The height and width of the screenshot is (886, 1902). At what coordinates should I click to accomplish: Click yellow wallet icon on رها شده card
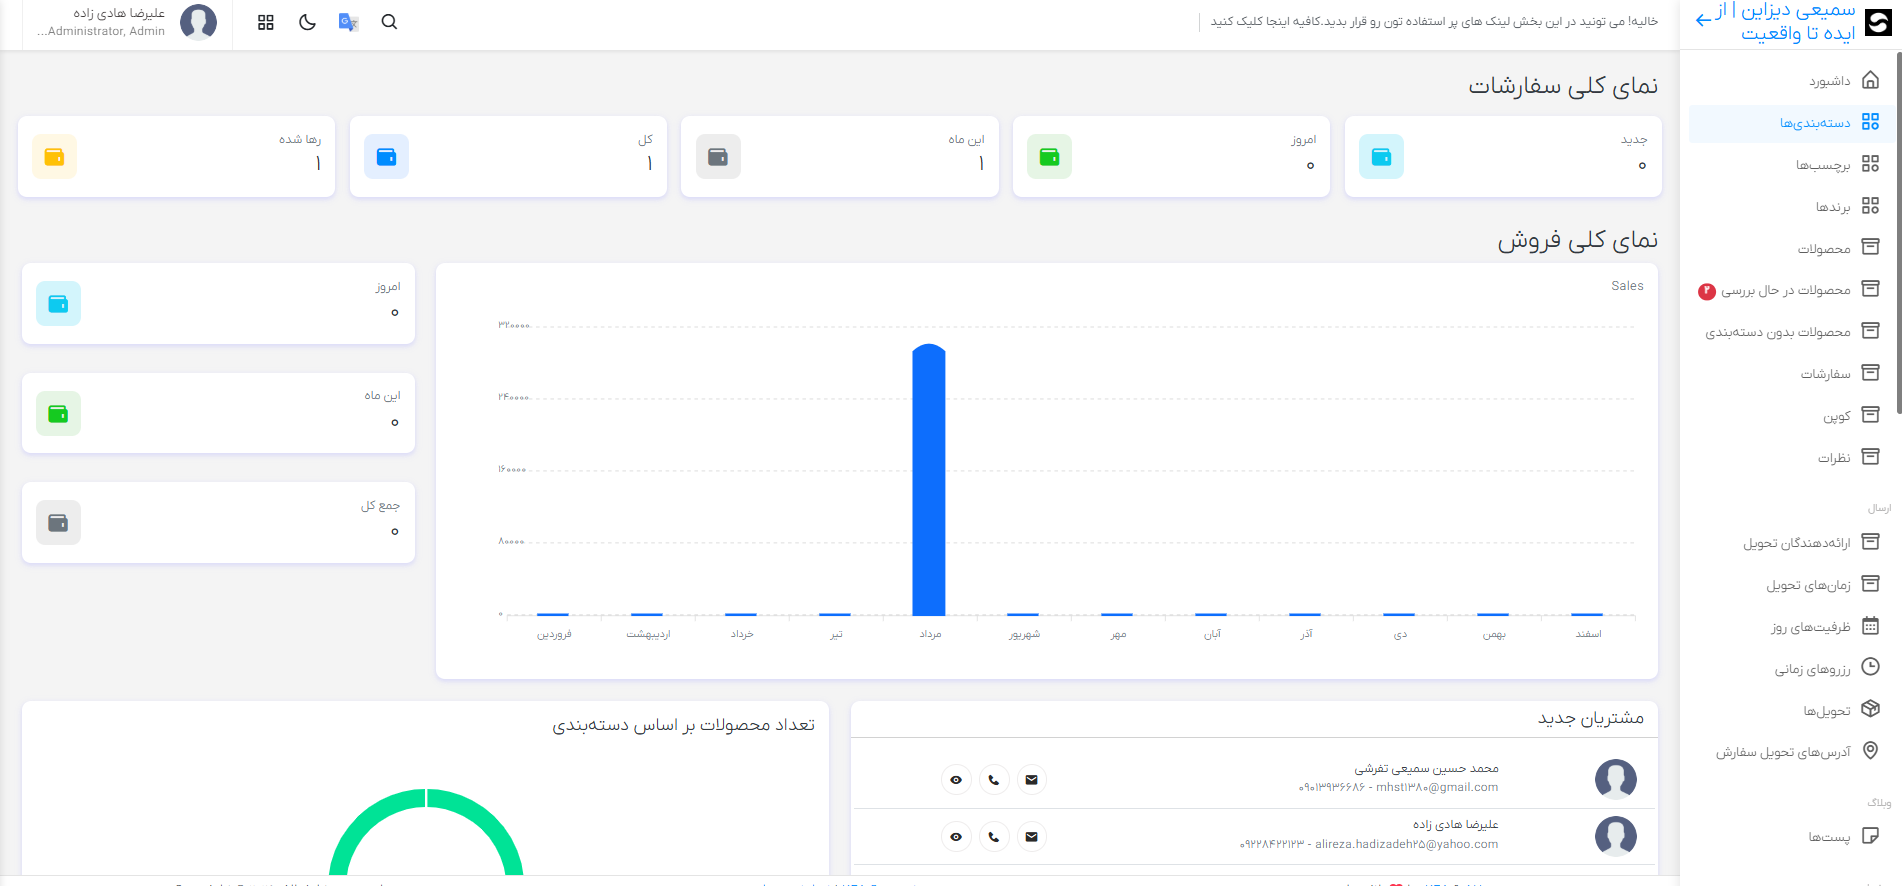click(54, 157)
